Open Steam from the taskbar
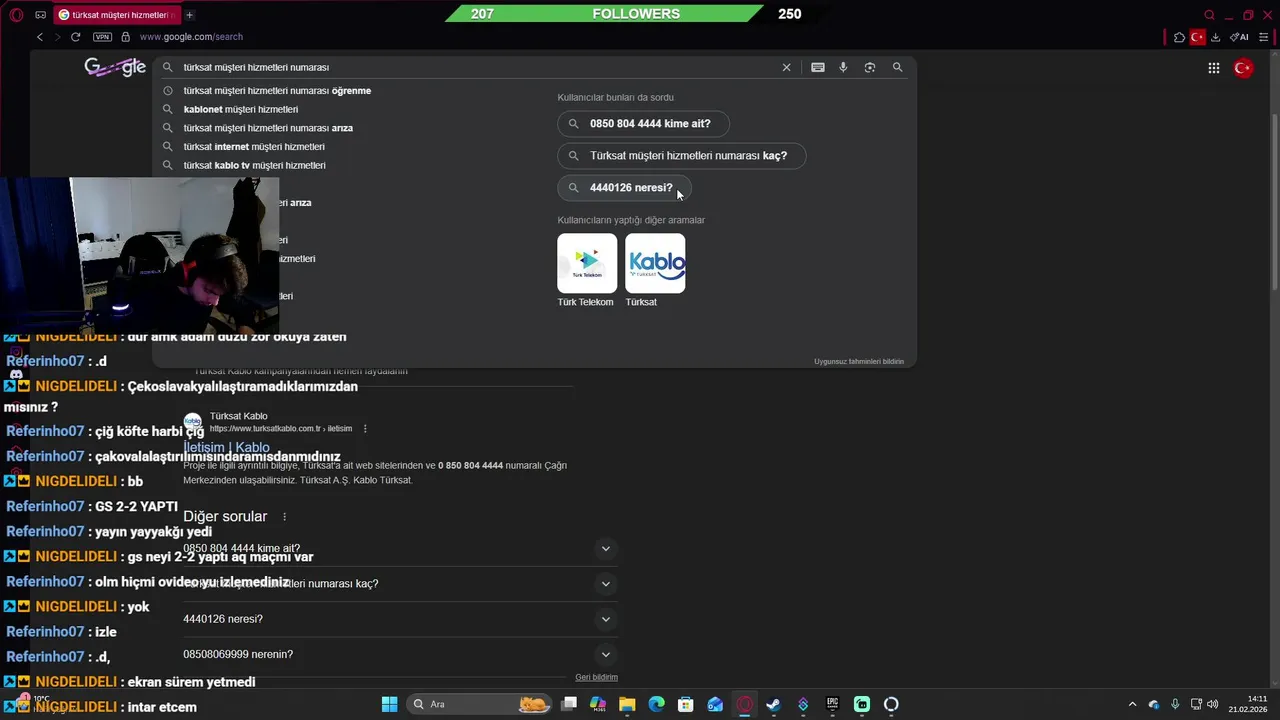Image resolution: width=1280 pixels, height=720 pixels. 773,704
